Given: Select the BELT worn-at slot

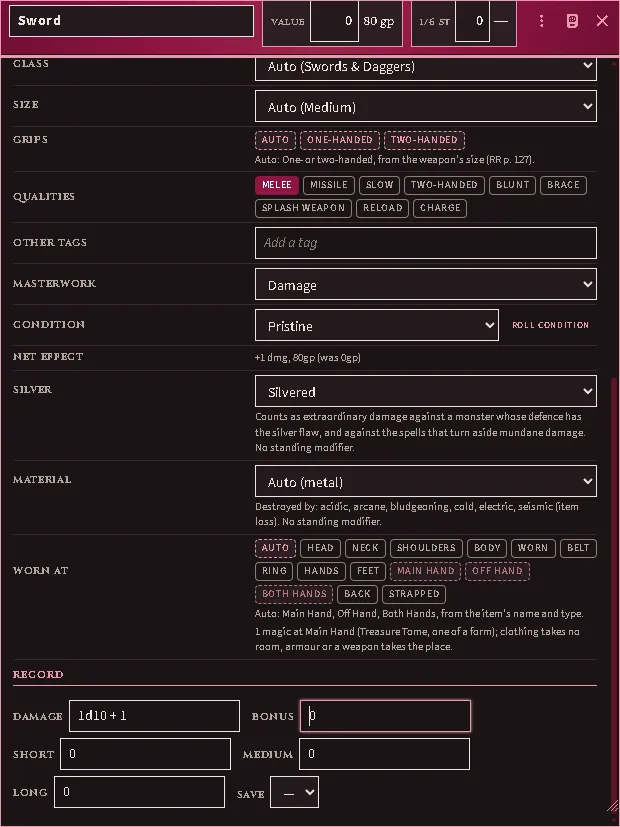Looking at the screenshot, I should pyautogui.click(x=578, y=548).
